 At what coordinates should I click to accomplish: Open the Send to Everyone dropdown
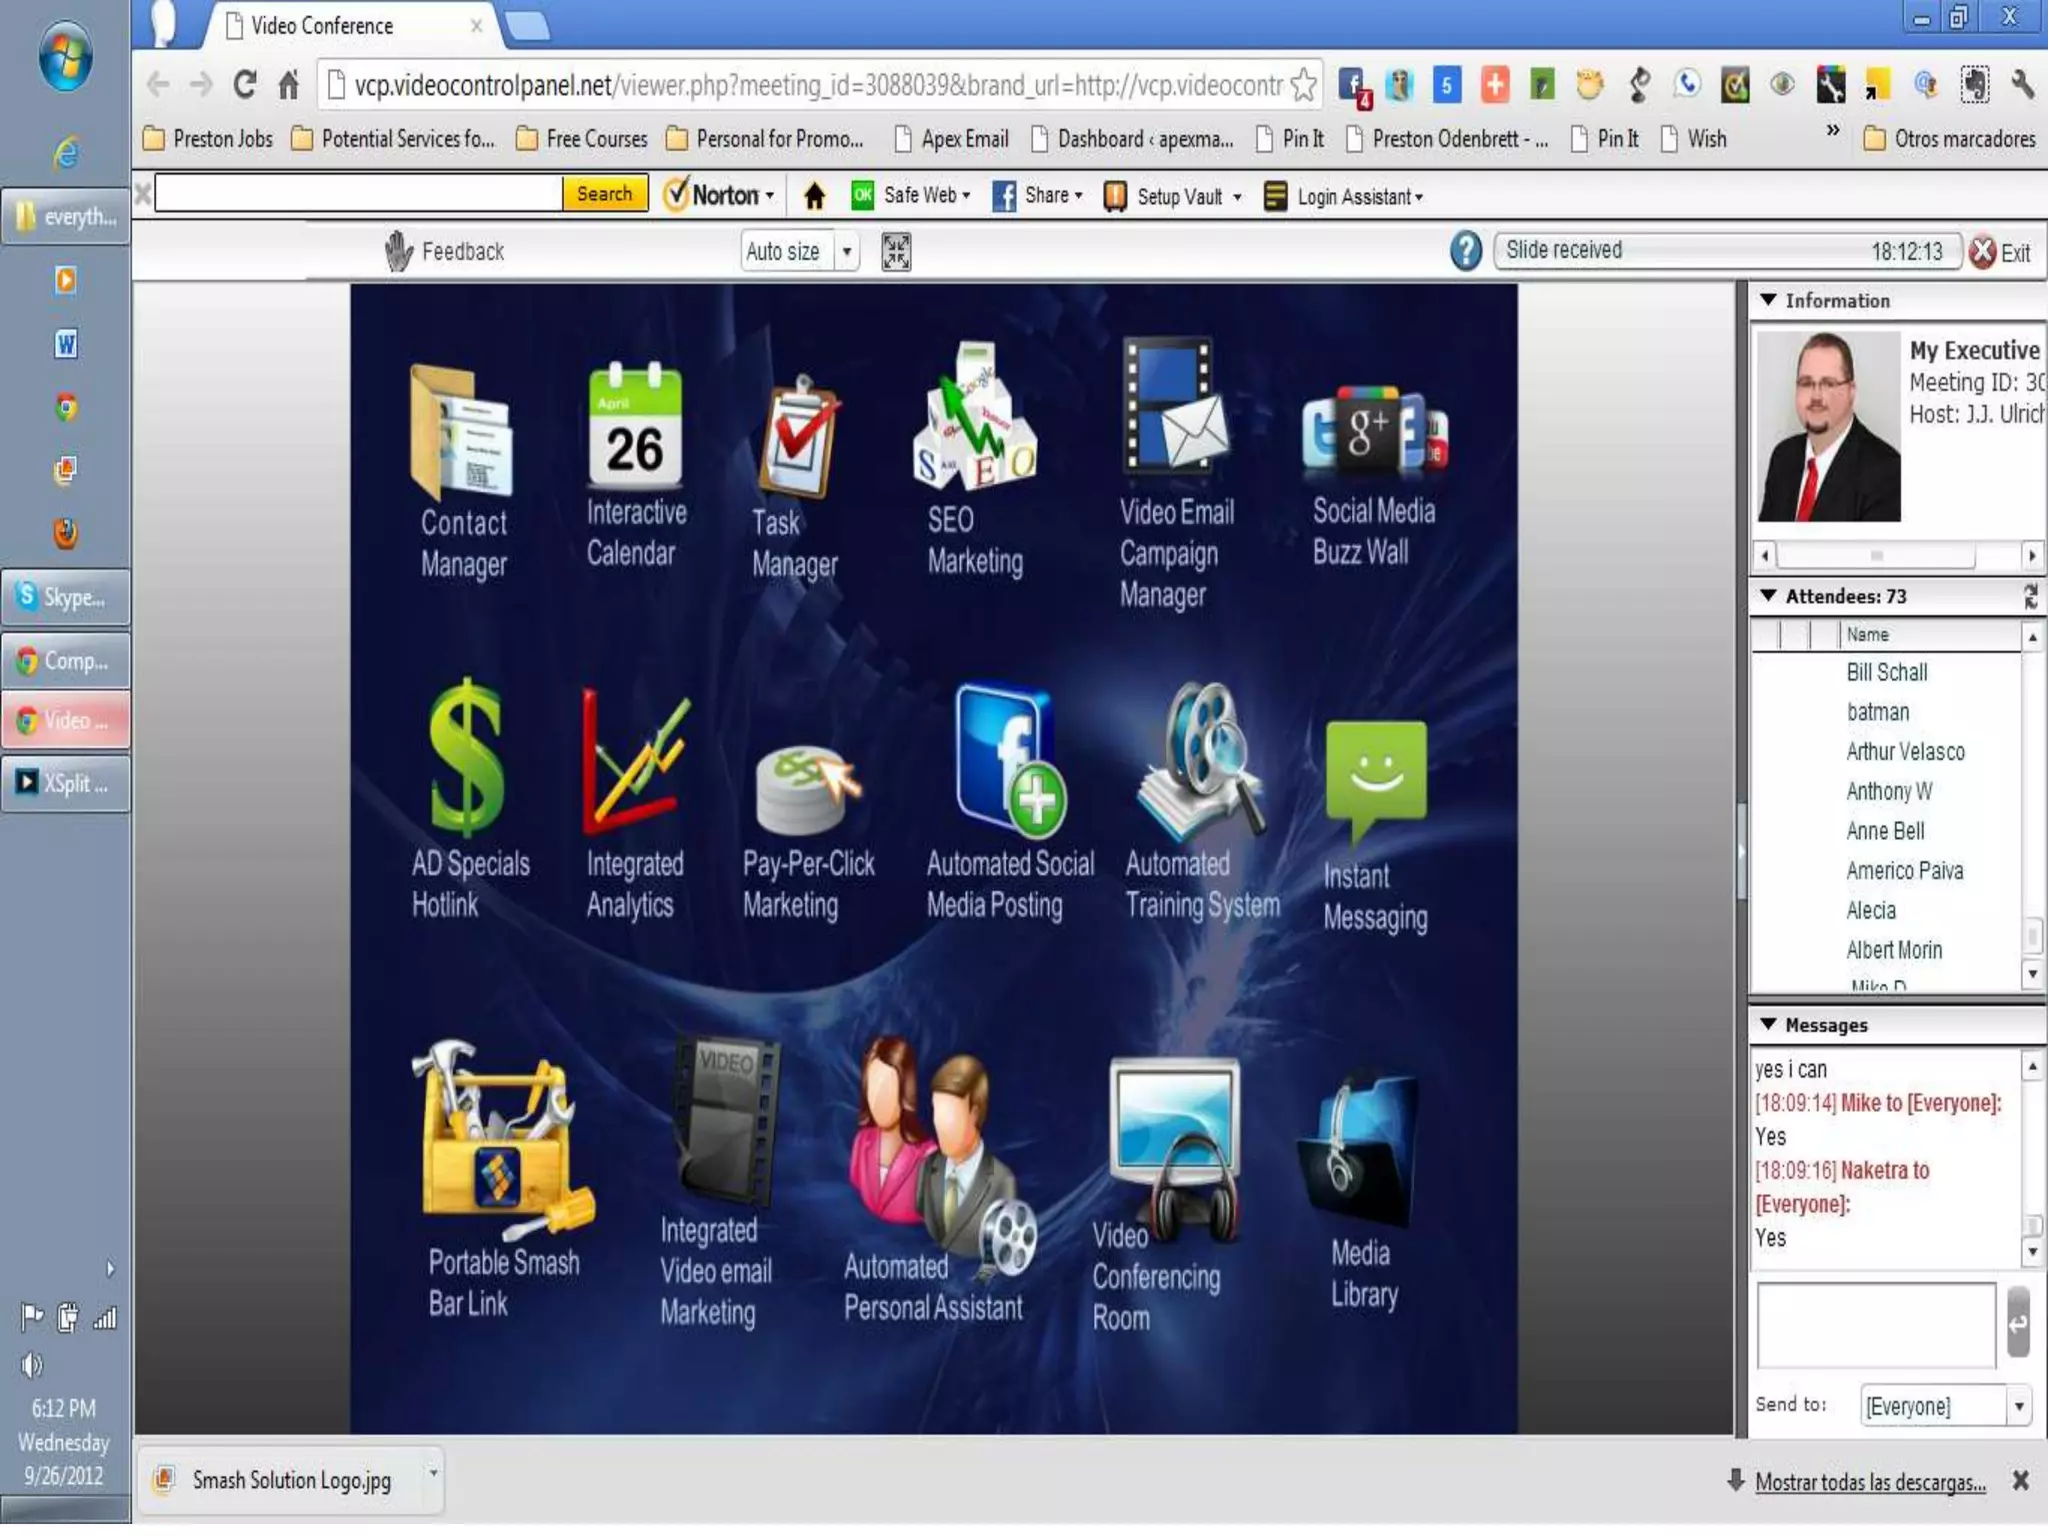click(2018, 1407)
